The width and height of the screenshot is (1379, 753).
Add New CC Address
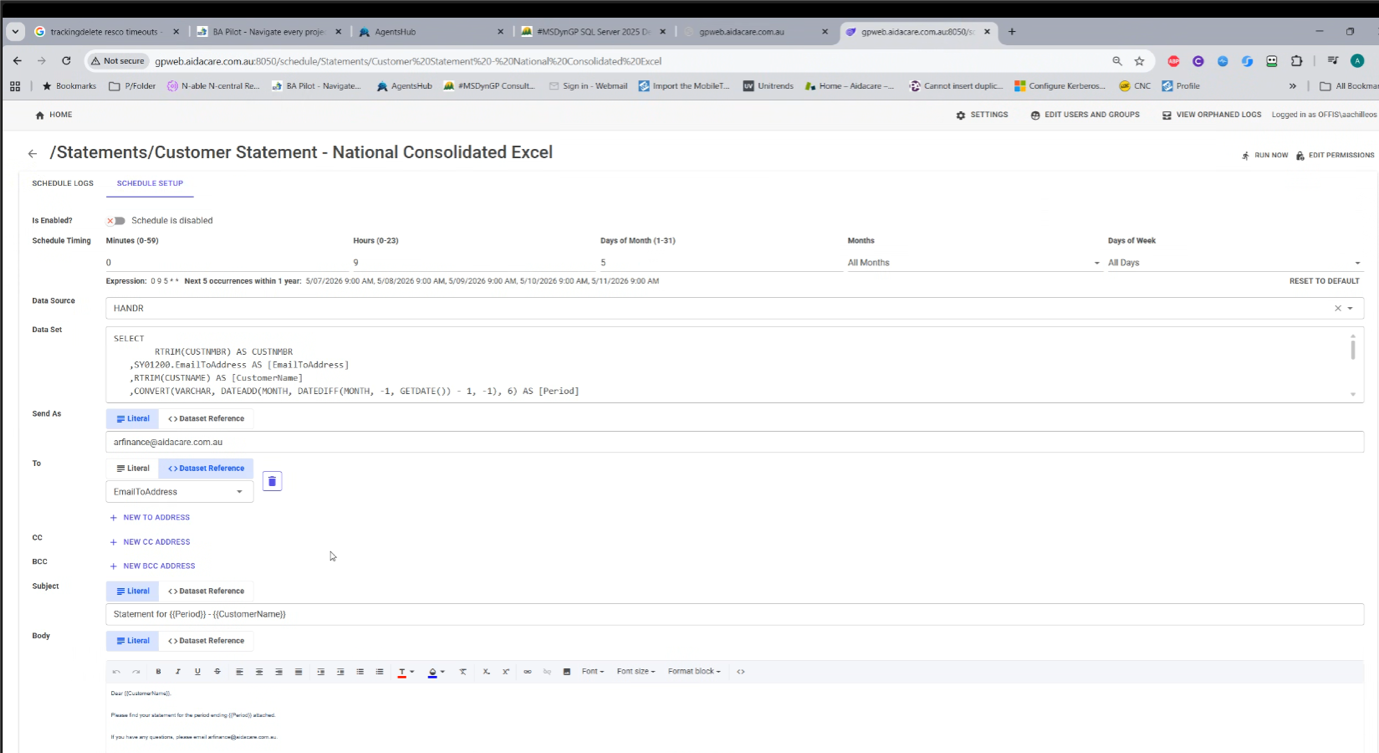[x=150, y=542]
